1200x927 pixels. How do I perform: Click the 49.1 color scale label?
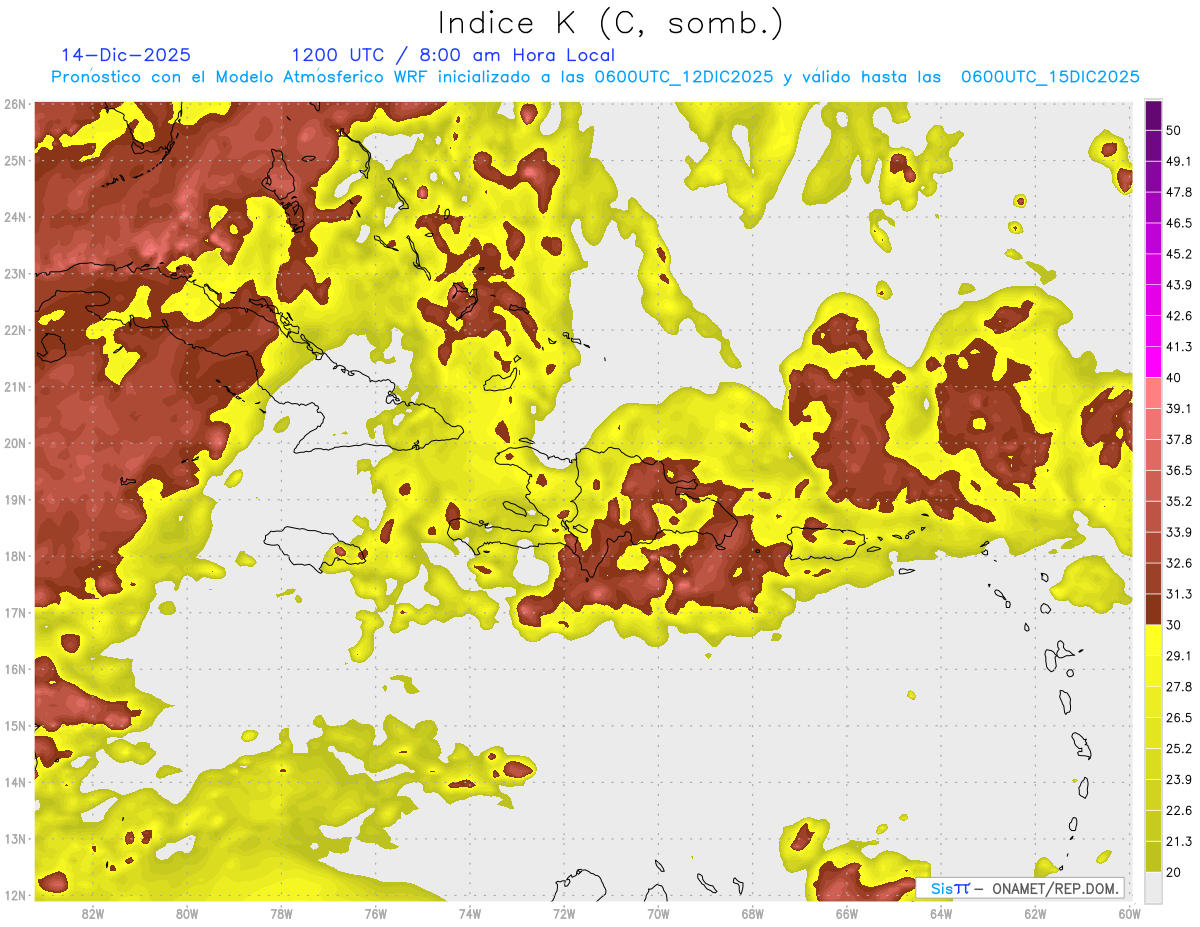pyautogui.click(x=1178, y=161)
